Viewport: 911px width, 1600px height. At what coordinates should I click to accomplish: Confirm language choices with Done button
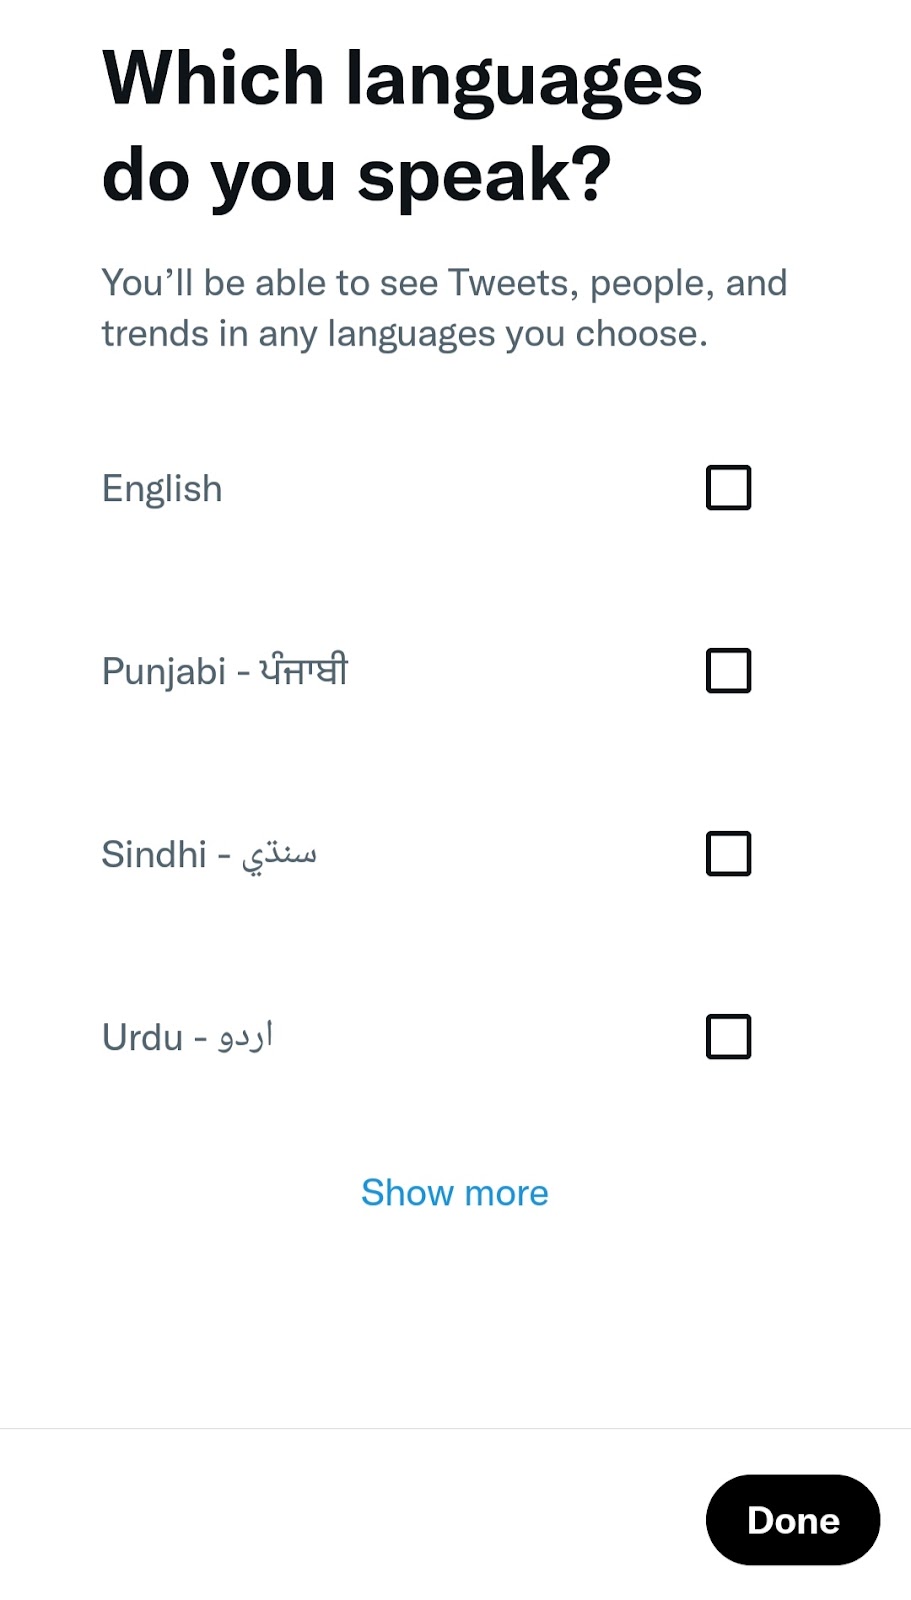pyautogui.click(x=793, y=1520)
